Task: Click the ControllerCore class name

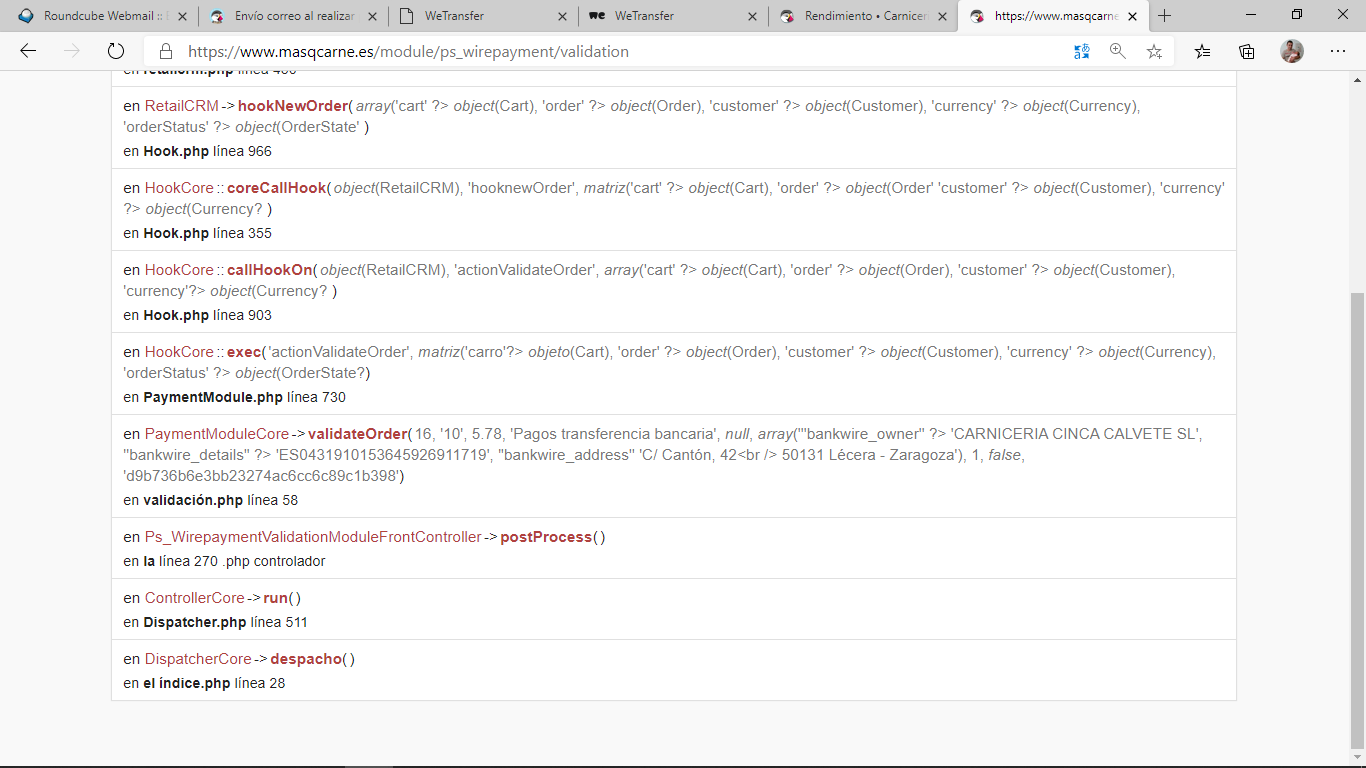Action: click(x=194, y=598)
